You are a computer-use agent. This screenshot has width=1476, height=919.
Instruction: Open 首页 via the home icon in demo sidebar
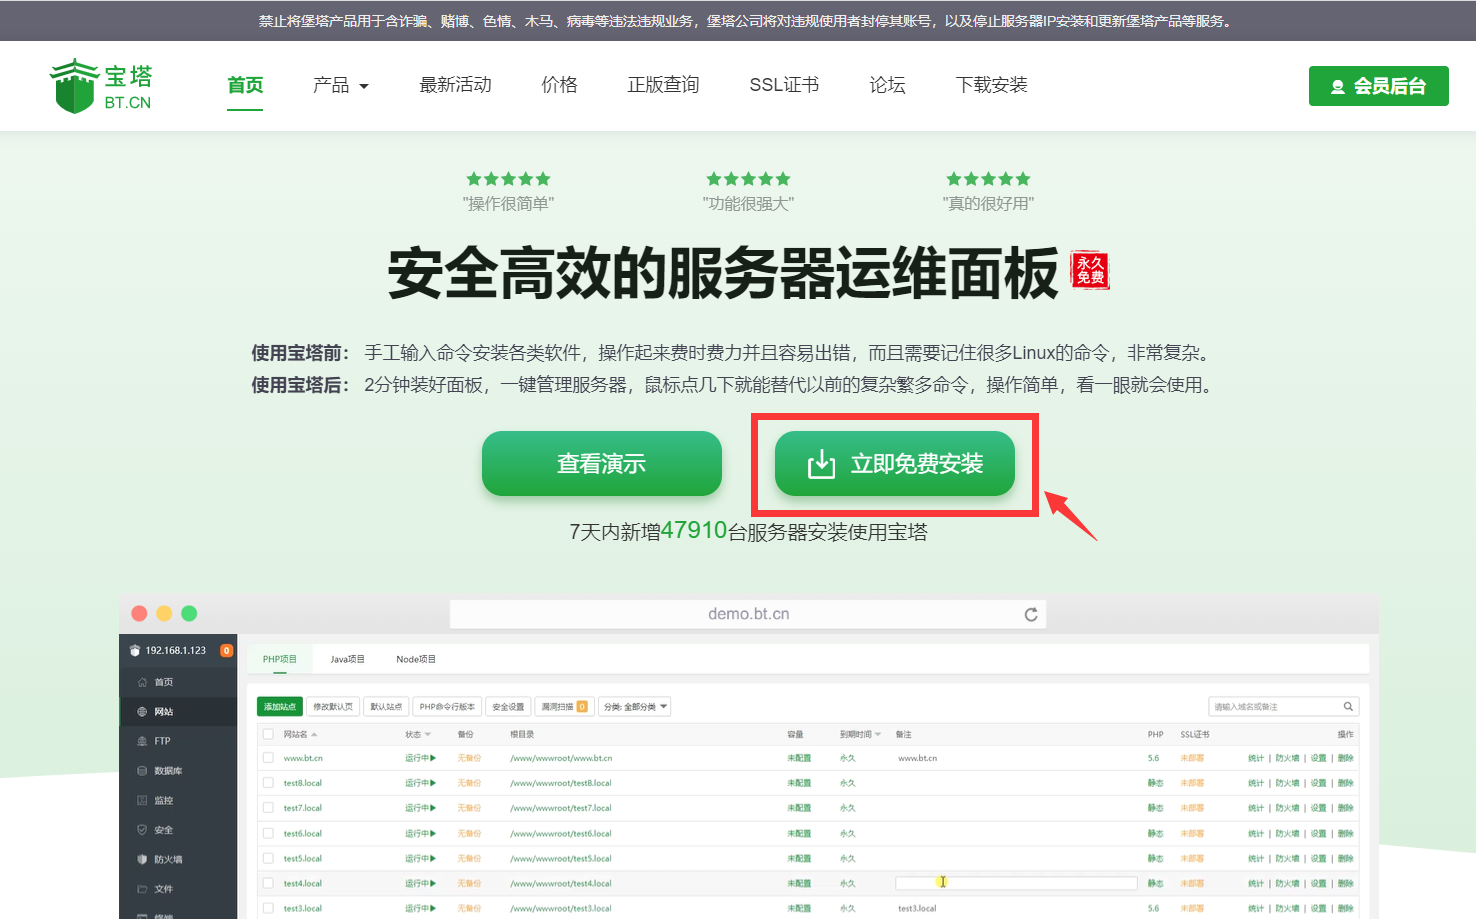tap(142, 682)
